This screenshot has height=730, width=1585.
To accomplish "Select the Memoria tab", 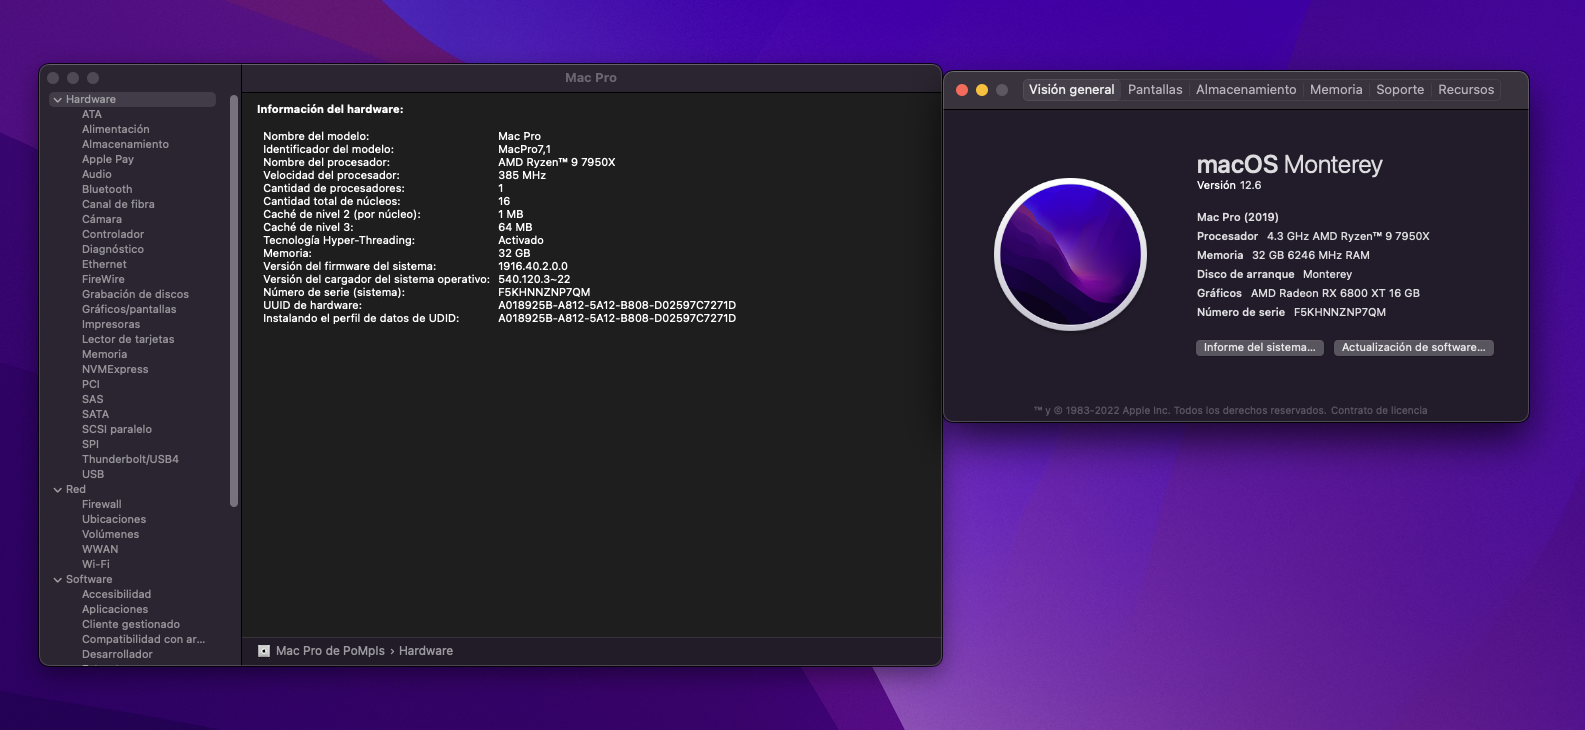I will point(1336,90).
